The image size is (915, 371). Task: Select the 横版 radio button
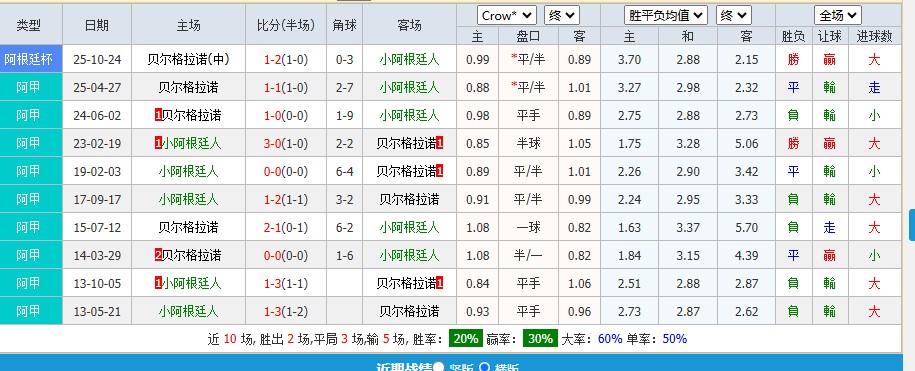(x=484, y=368)
